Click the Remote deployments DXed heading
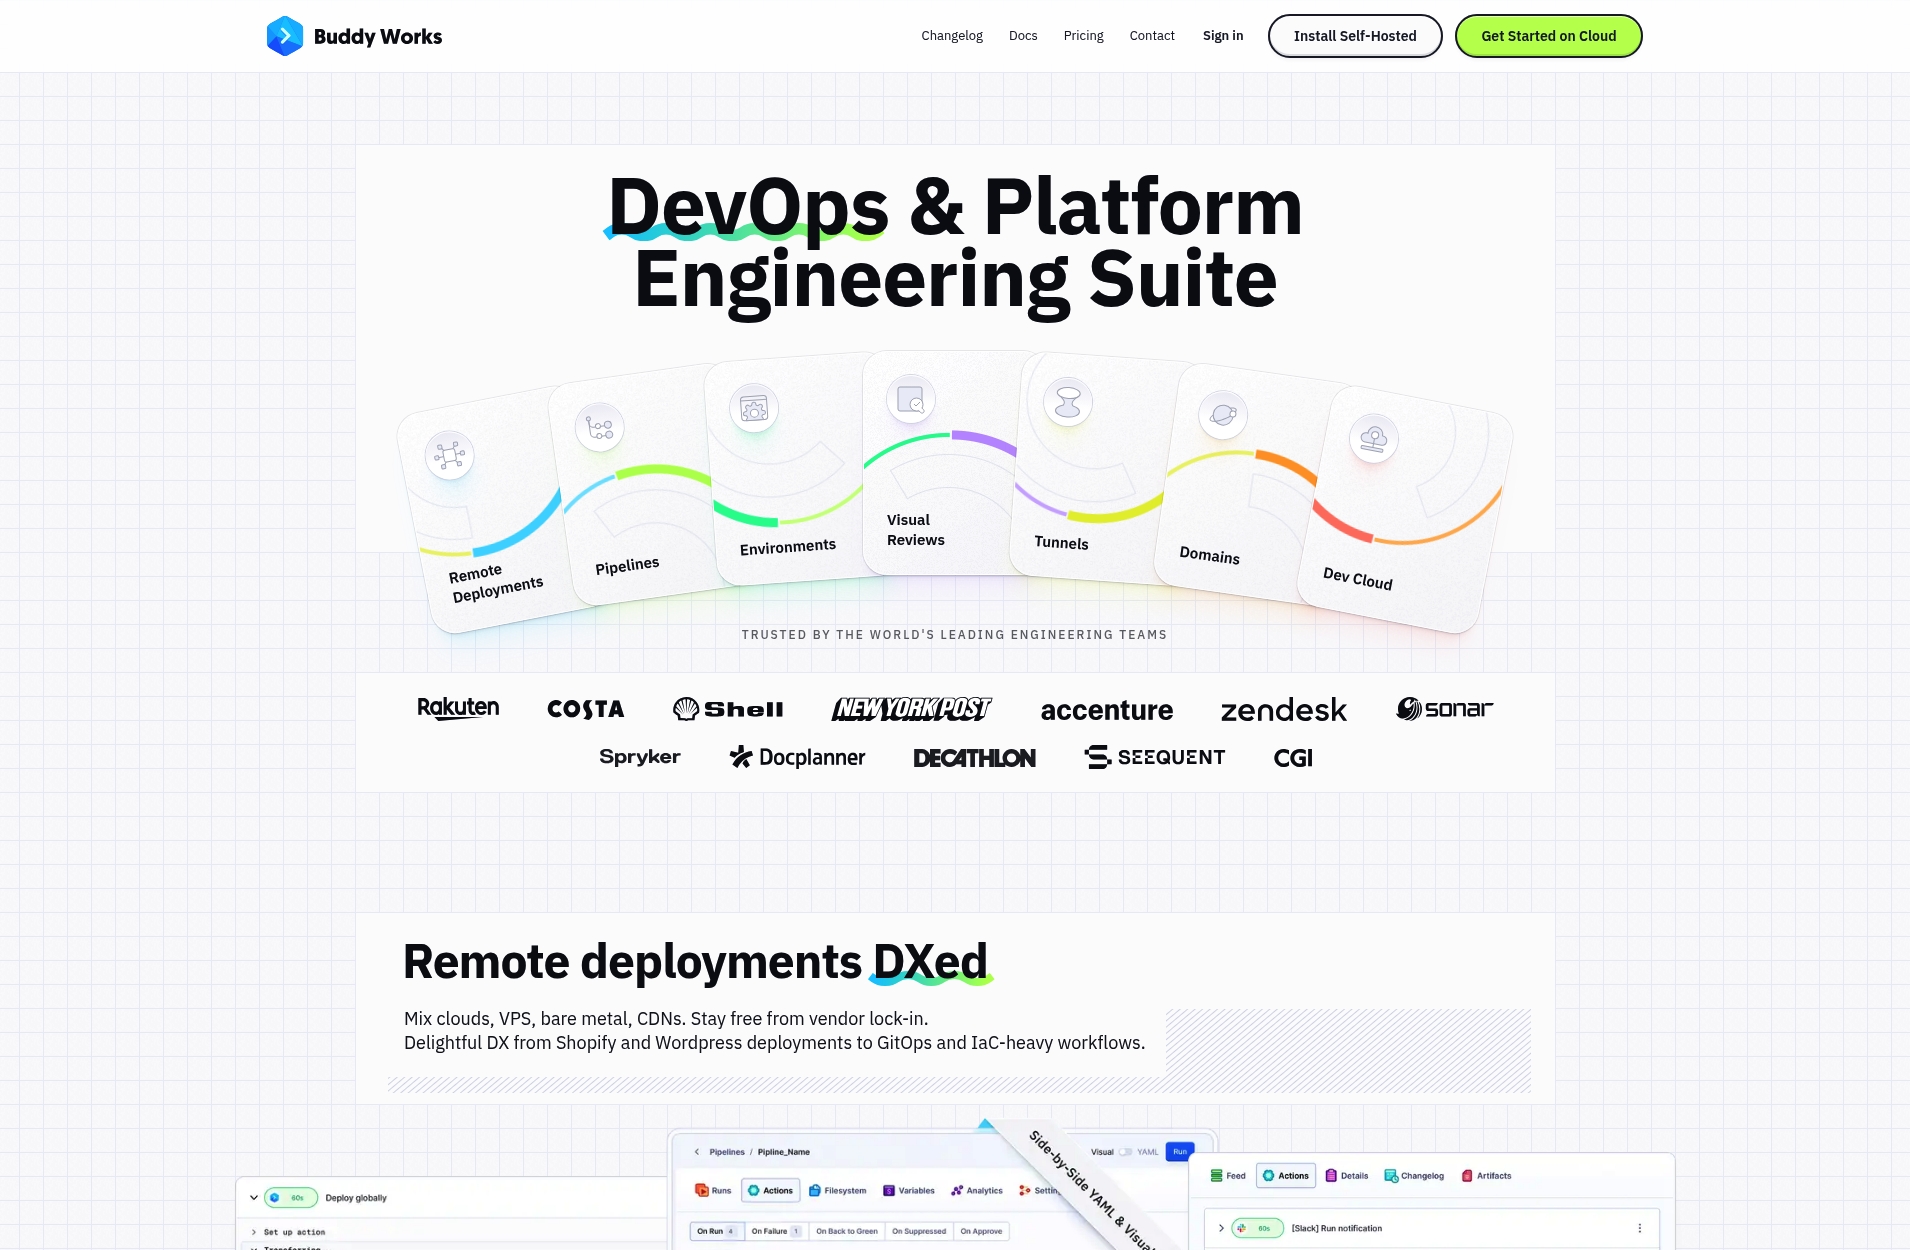The height and width of the screenshot is (1250, 1910). pos(695,962)
